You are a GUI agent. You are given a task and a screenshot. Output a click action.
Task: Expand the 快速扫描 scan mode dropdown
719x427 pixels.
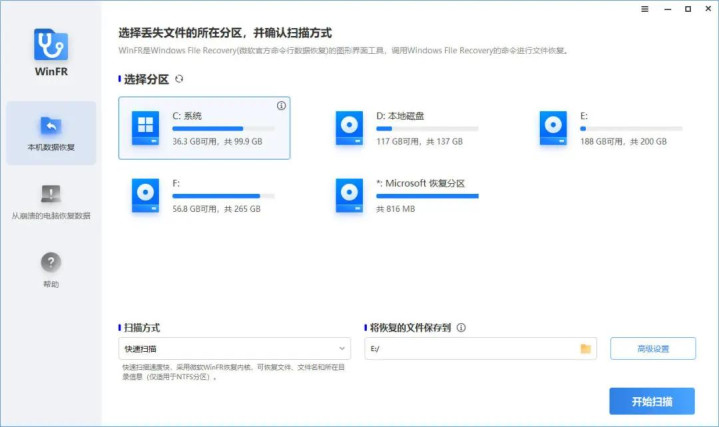tap(234, 349)
